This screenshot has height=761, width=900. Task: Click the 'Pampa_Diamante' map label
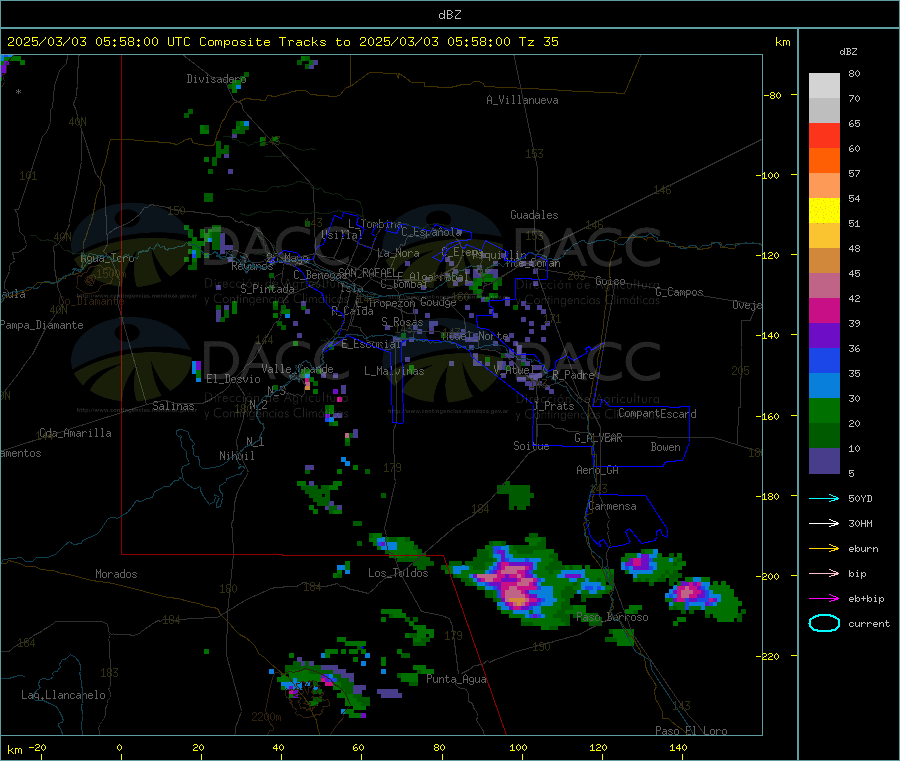[42, 325]
